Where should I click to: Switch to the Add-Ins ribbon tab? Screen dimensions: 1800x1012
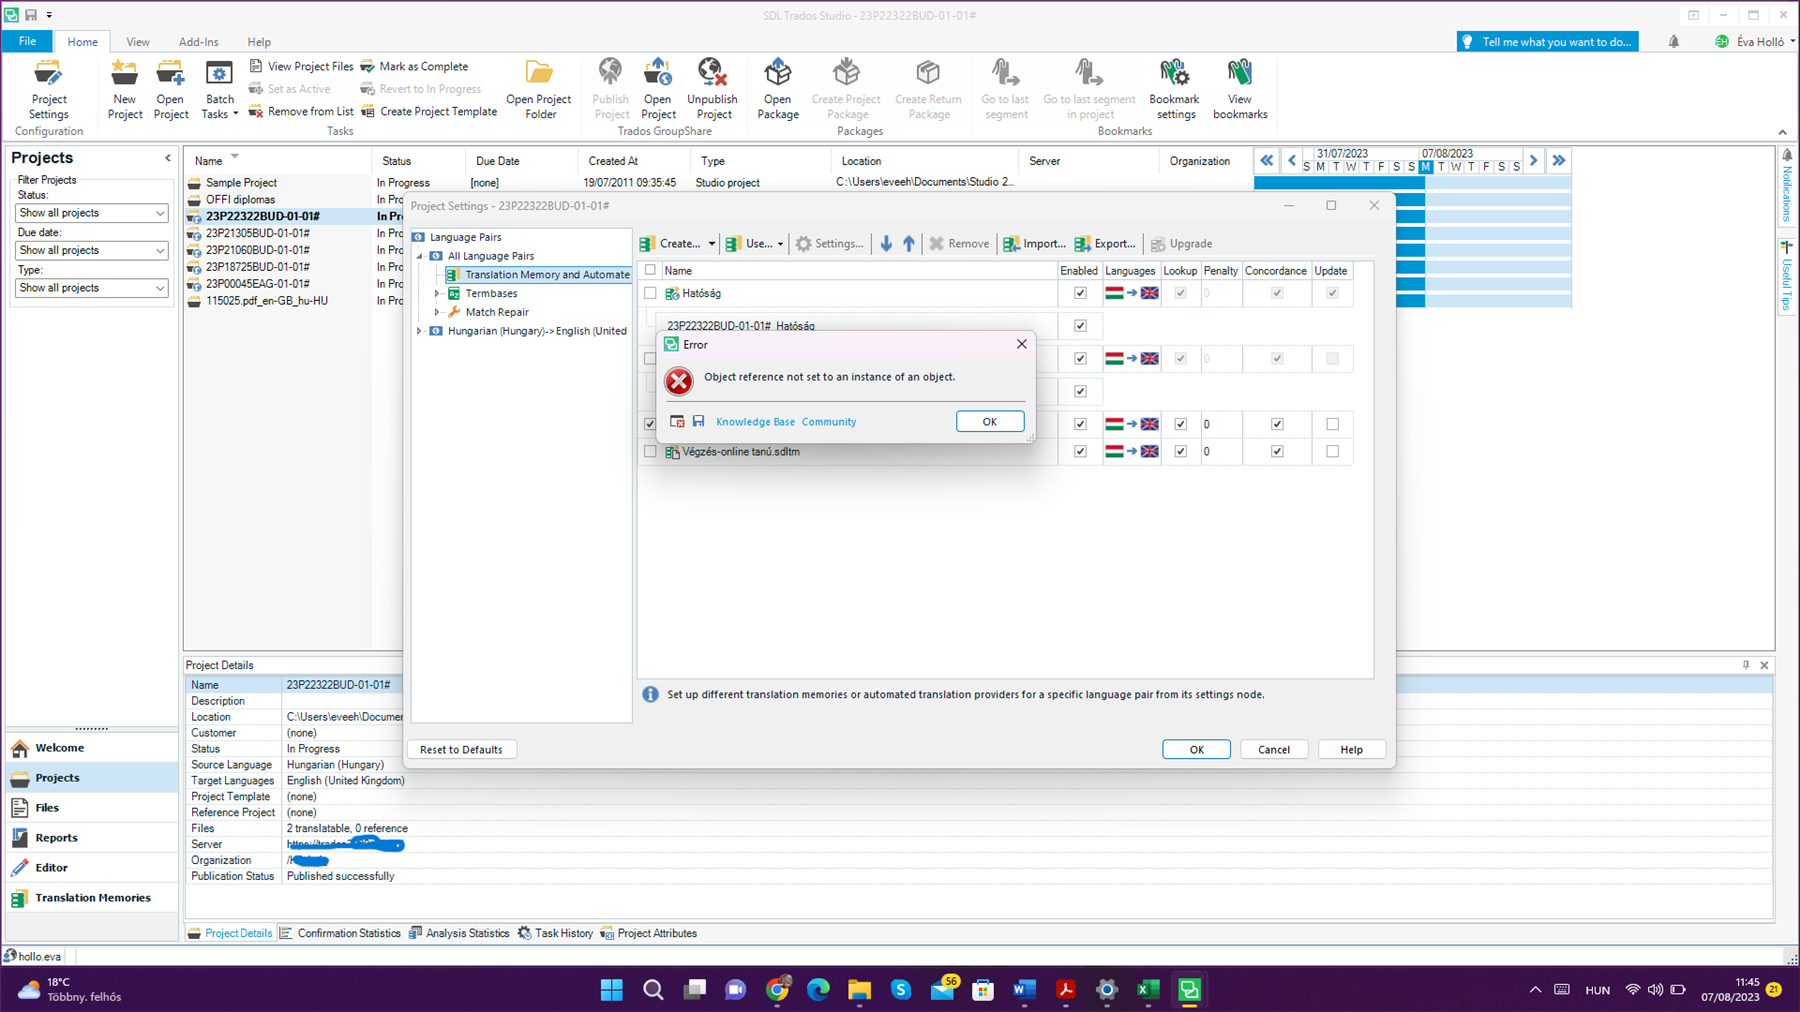198,42
